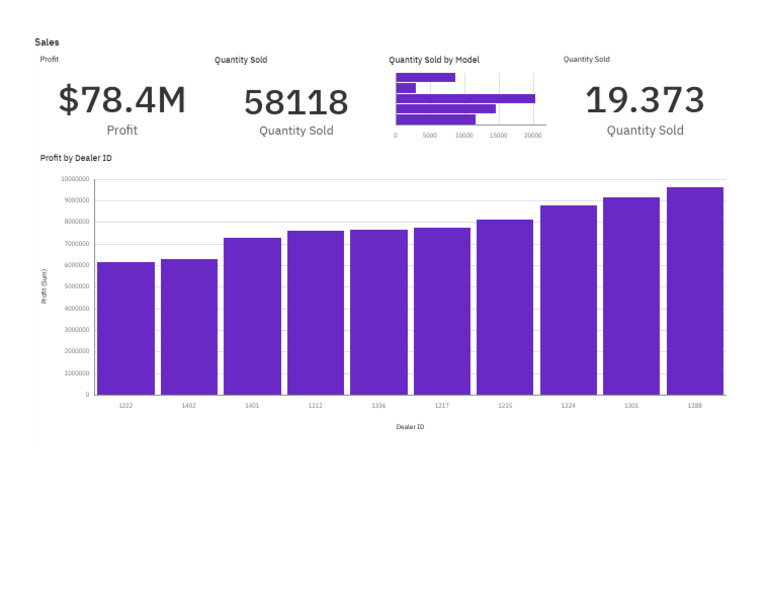Screen dimensions: 768x594
Task: Click the Quantity Sold title above 19.373
Action: [x=586, y=59]
